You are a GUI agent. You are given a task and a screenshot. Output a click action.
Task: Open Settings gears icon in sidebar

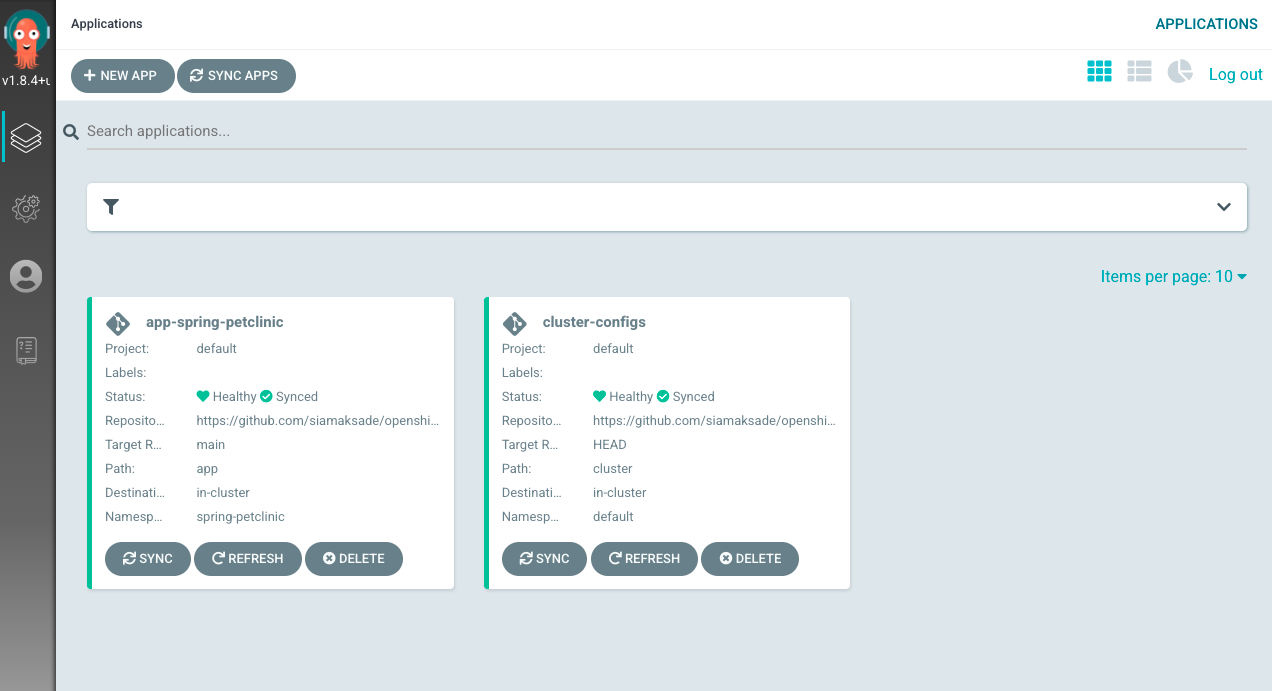26,207
